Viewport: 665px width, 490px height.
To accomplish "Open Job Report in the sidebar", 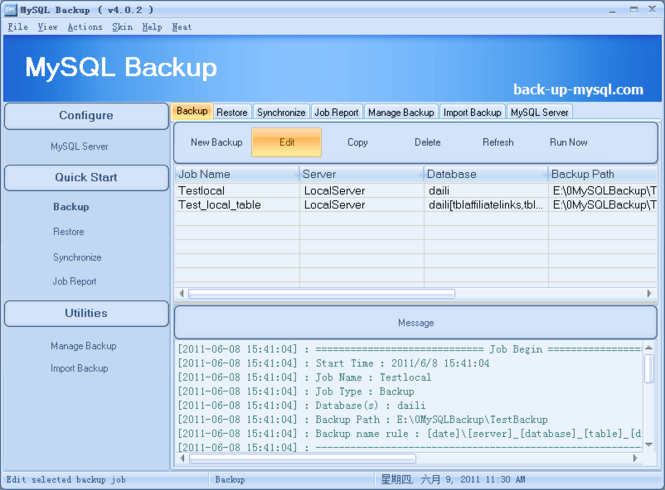I will pos(74,282).
